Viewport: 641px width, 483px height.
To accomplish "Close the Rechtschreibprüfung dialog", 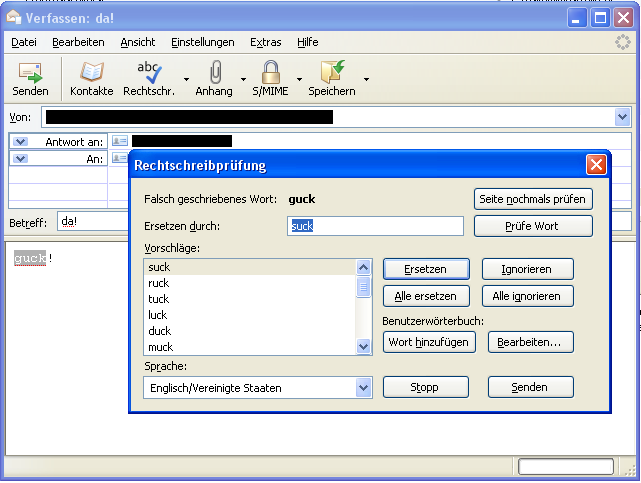I will tap(596, 165).
